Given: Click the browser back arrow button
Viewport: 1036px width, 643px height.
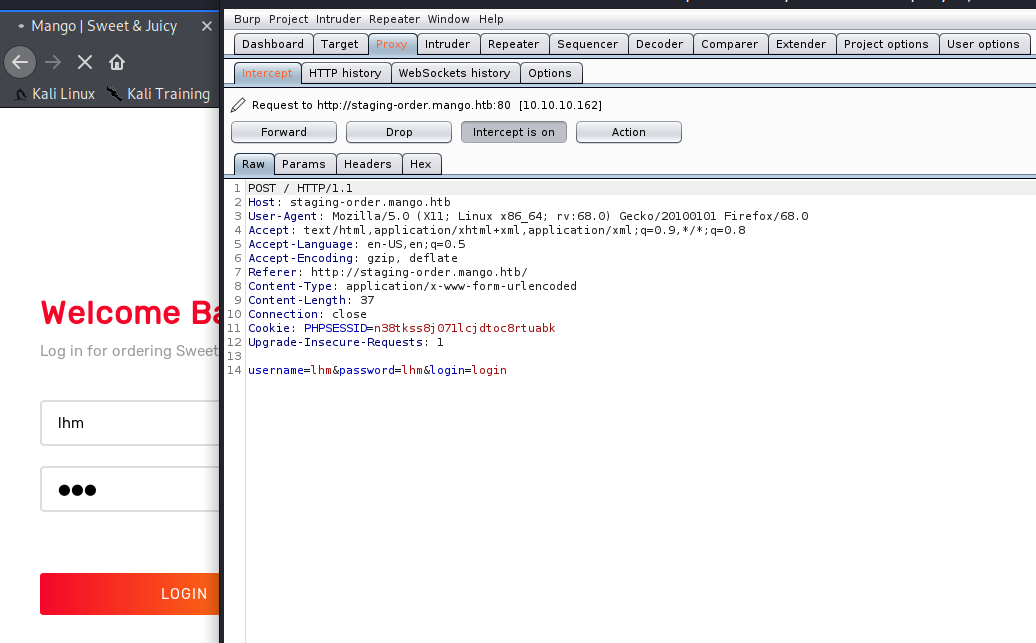Looking at the screenshot, I should [x=20, y=62].
